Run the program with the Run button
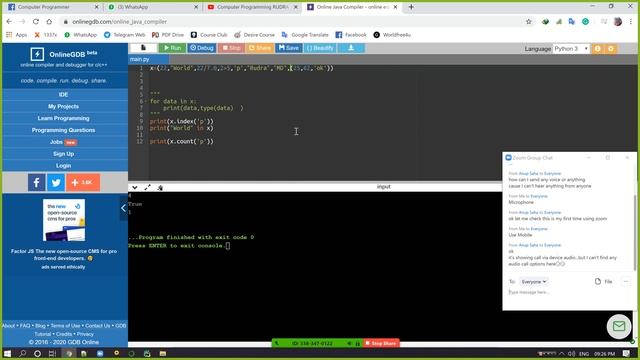The image size is (640, 360). coord(173,48)
